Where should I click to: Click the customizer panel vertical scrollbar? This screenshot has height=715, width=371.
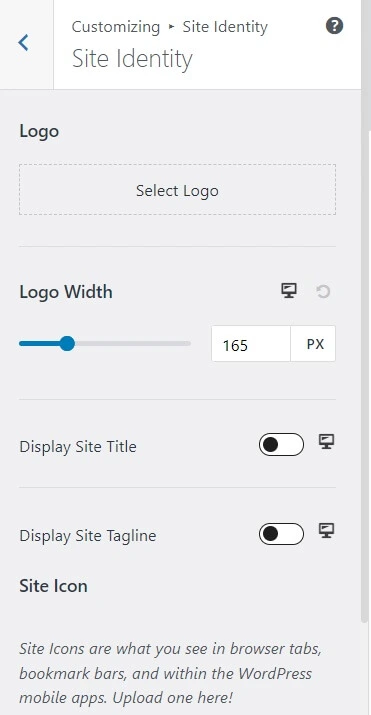click(365, 376)
